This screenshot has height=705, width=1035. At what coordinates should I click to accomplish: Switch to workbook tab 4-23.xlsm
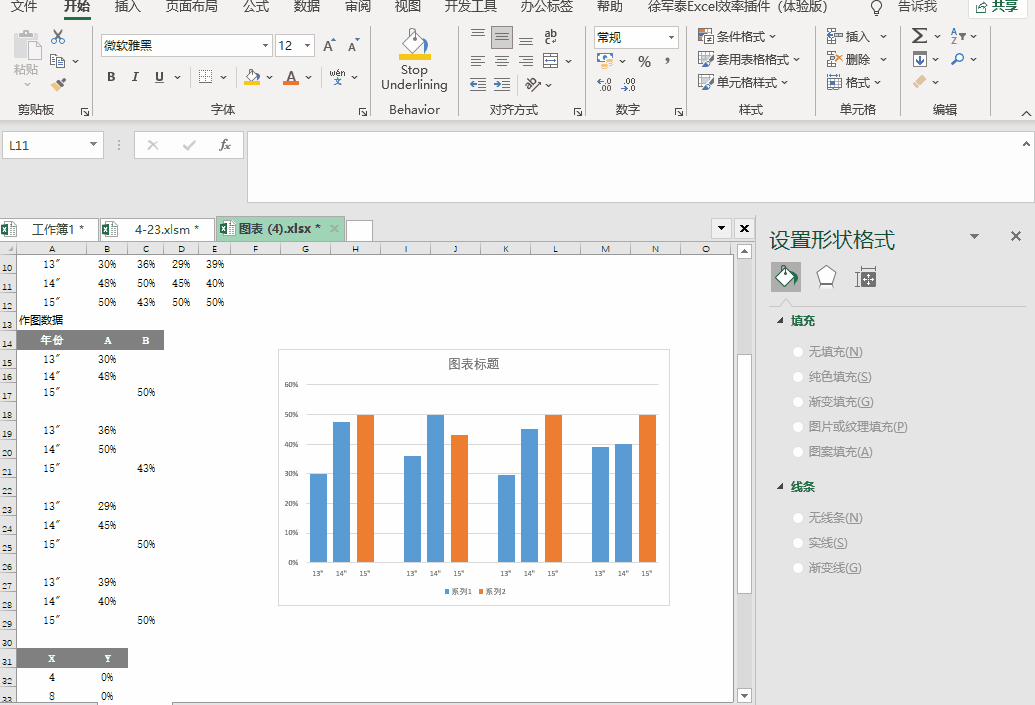tap(157, 230)
